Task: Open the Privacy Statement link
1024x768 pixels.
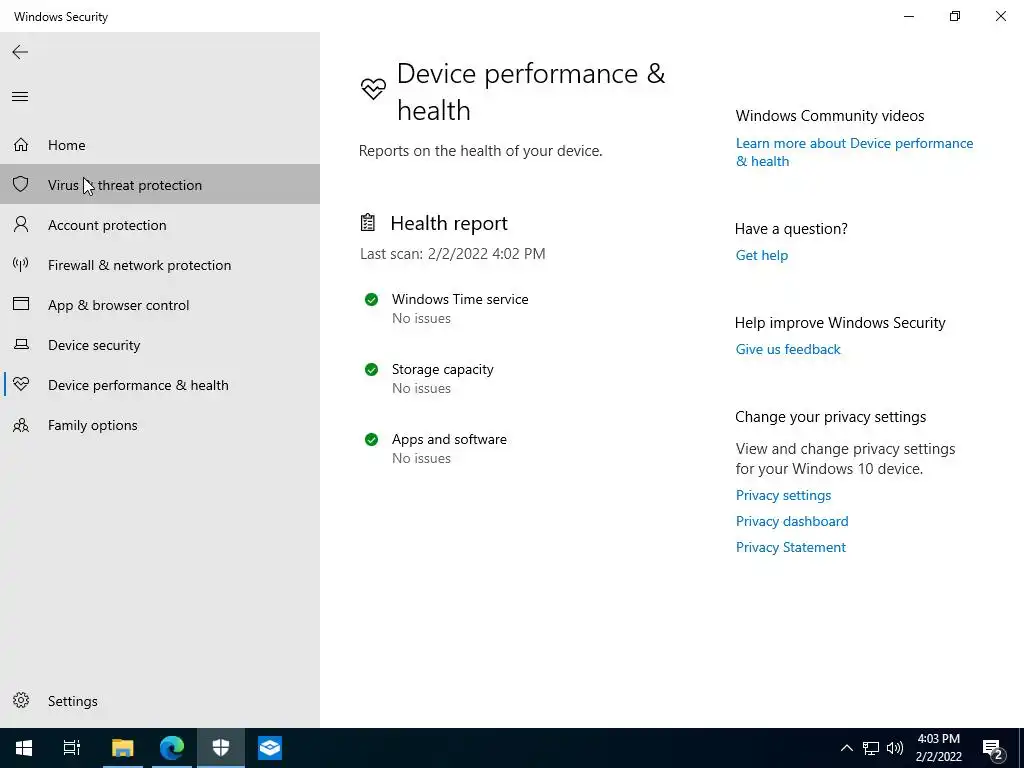Action: [x=790, y=547]
